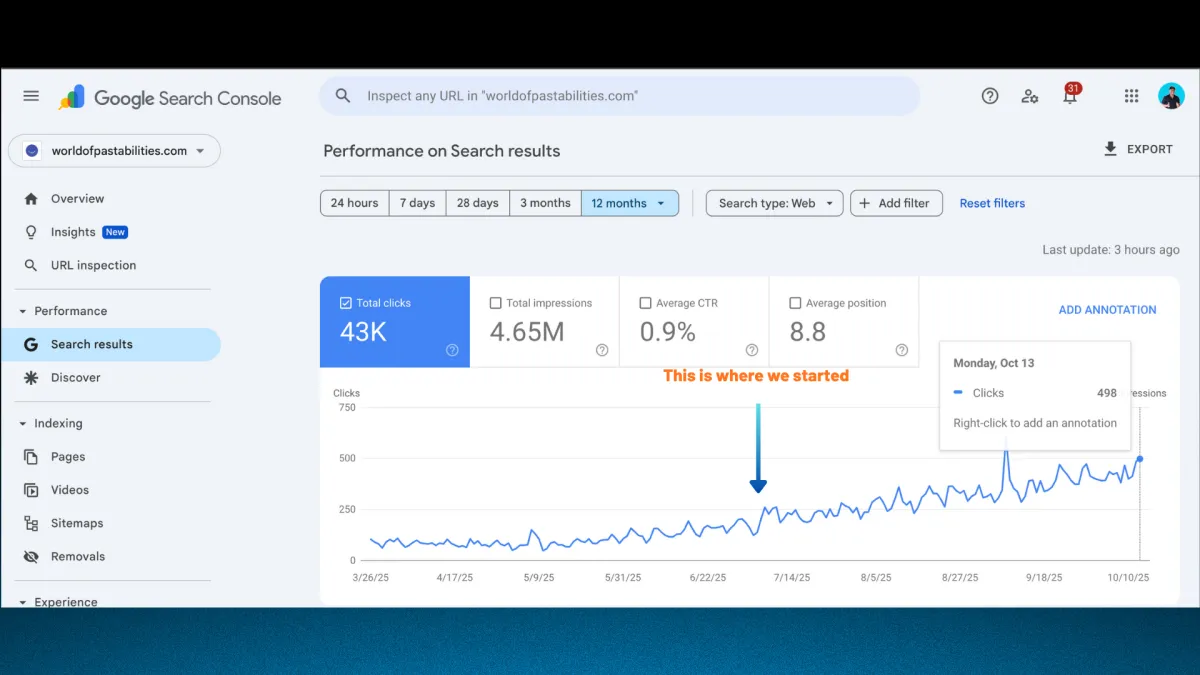Click the Add filter button
The width and height of the screenshot is (1200, 675).
(x=896, y=203)
